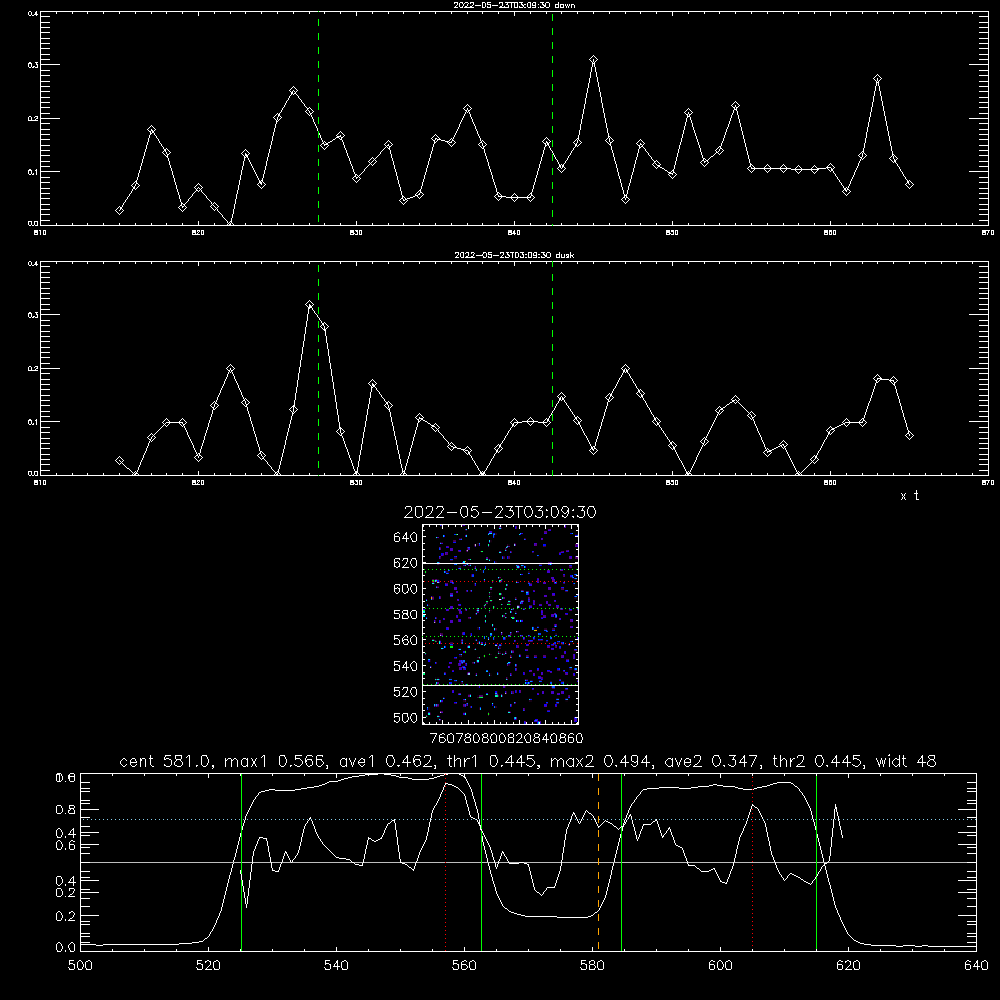This screenshot has height=1000, width=1000.
Task: Click the red dotted line near 557
Action: pyautogui.click(x=446, y=862)
